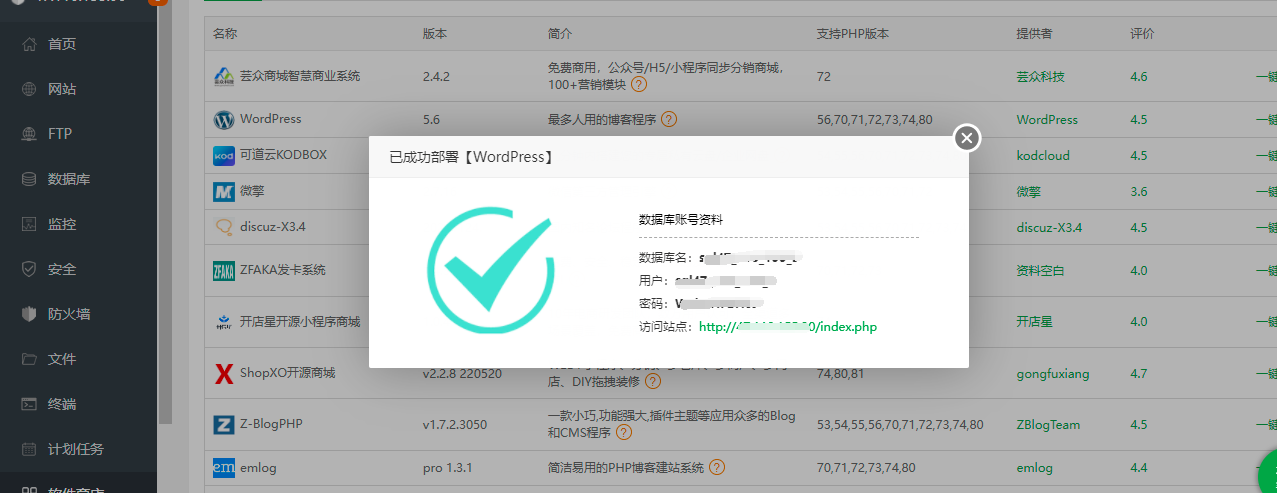
Task: Click the KODBOX logo icon
Action: (224, 155)
